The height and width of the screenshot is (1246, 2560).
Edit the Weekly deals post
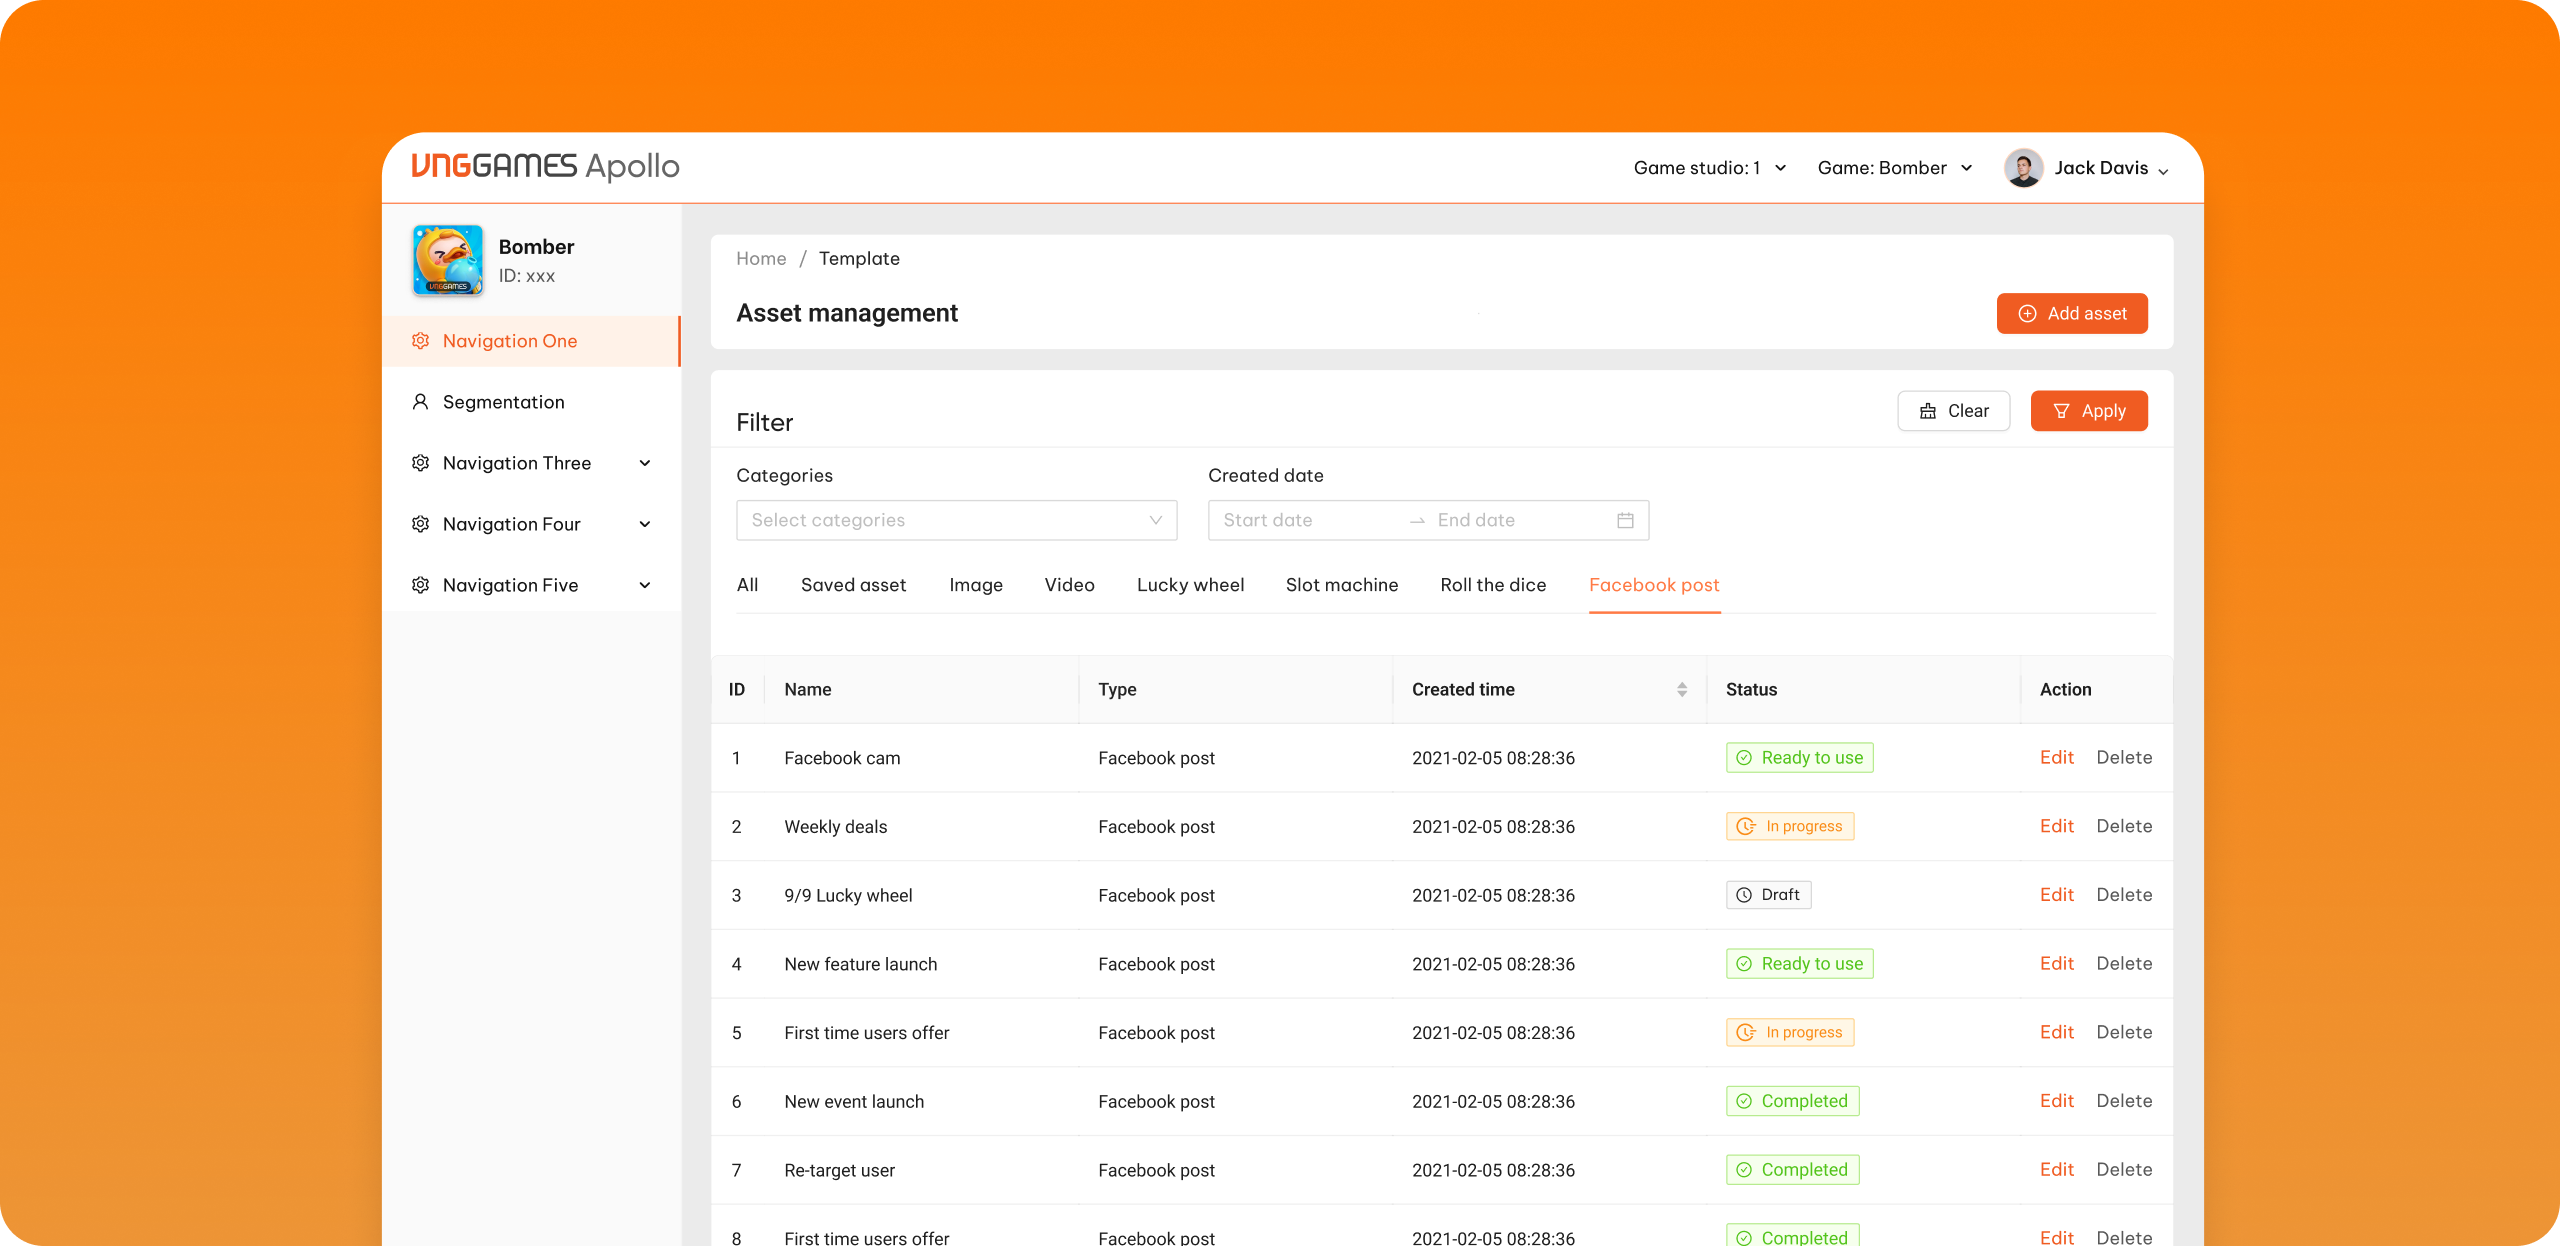[2056, 826]
